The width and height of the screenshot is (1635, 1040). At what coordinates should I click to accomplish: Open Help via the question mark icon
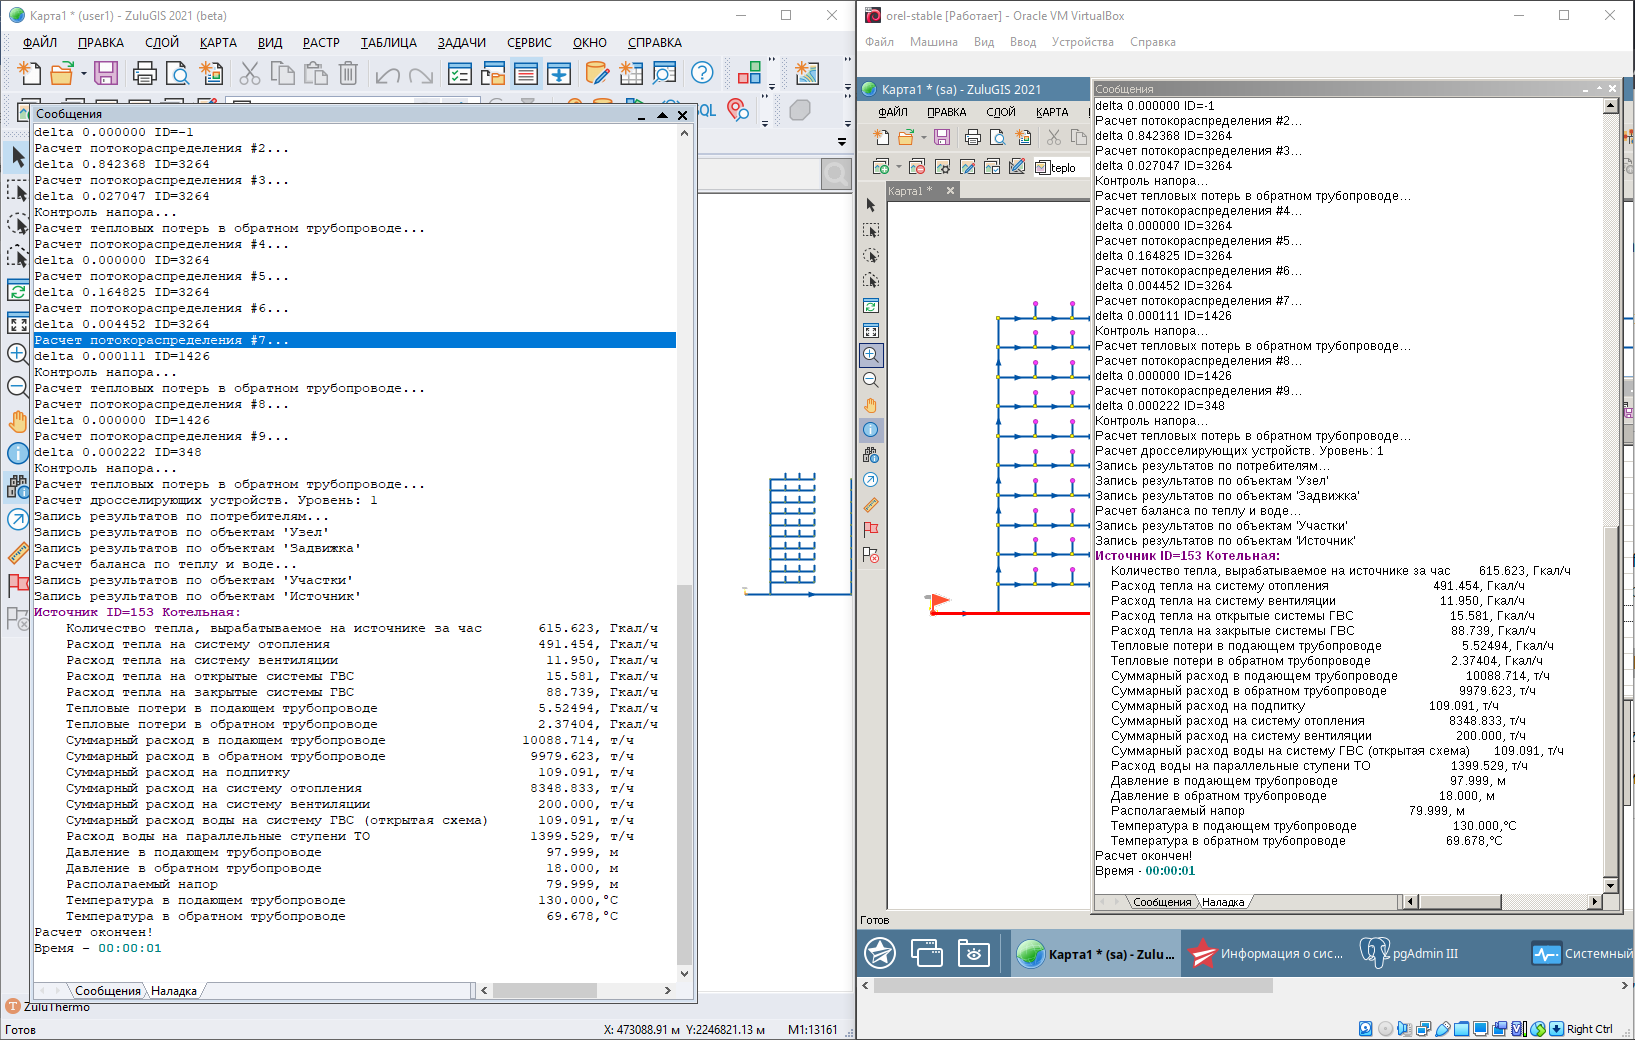coord(702,73)
